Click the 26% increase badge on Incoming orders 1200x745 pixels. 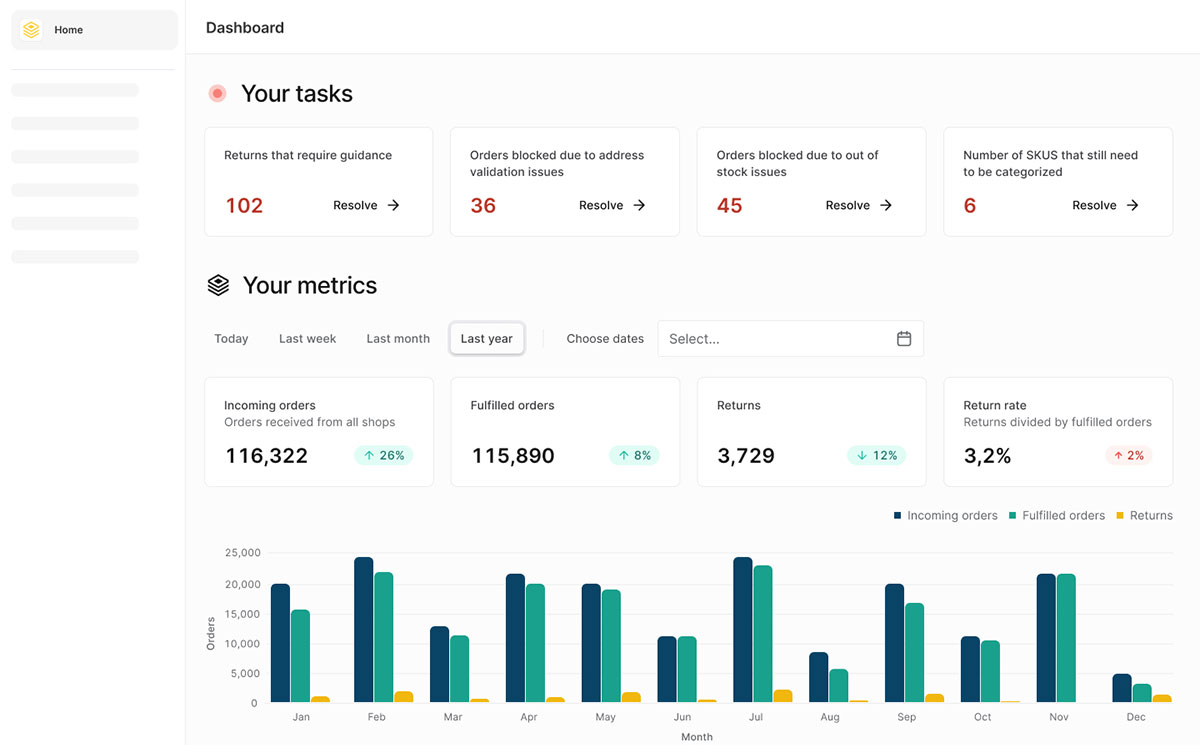click(x=384, y=456)
